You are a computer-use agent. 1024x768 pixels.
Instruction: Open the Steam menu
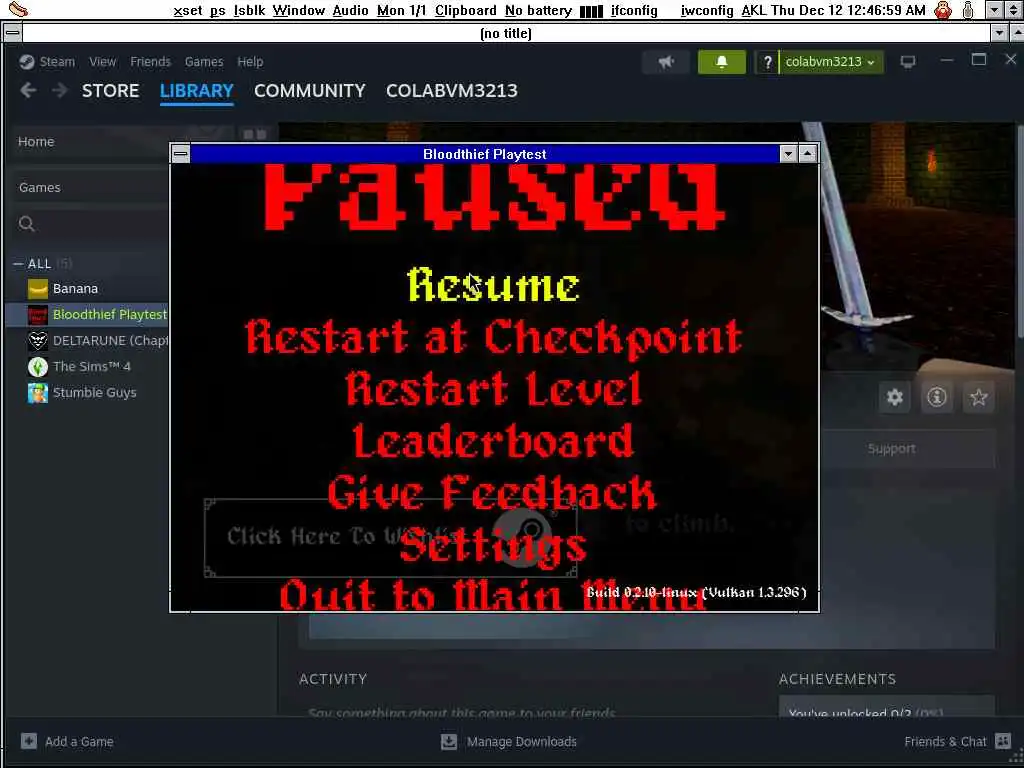click(x=57, y=62)
